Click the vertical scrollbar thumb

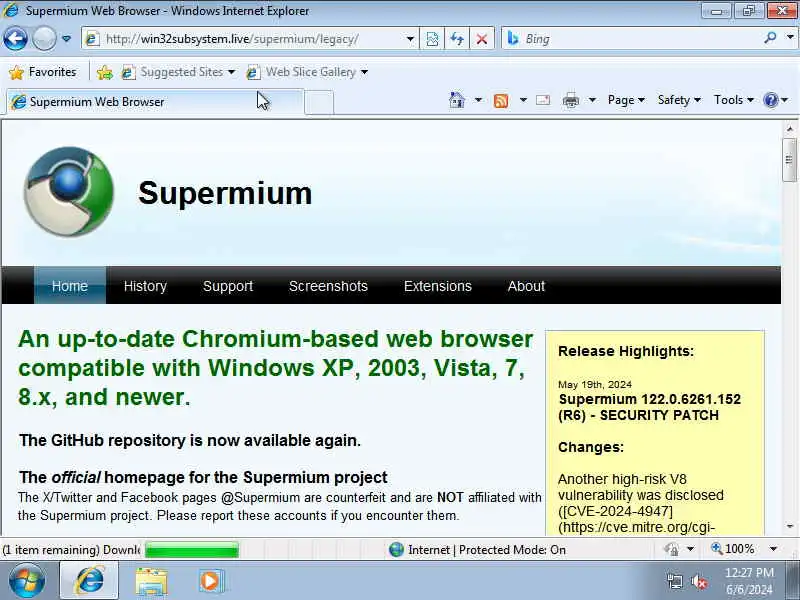pos(789,160)
